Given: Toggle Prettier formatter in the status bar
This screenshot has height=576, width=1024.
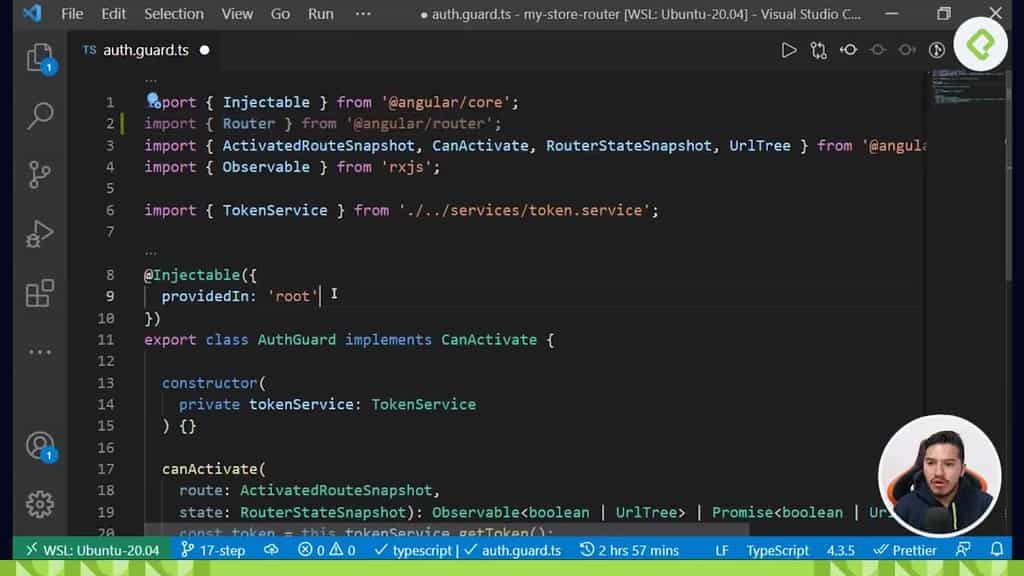Looking at the screenshot, I should 904,549.
